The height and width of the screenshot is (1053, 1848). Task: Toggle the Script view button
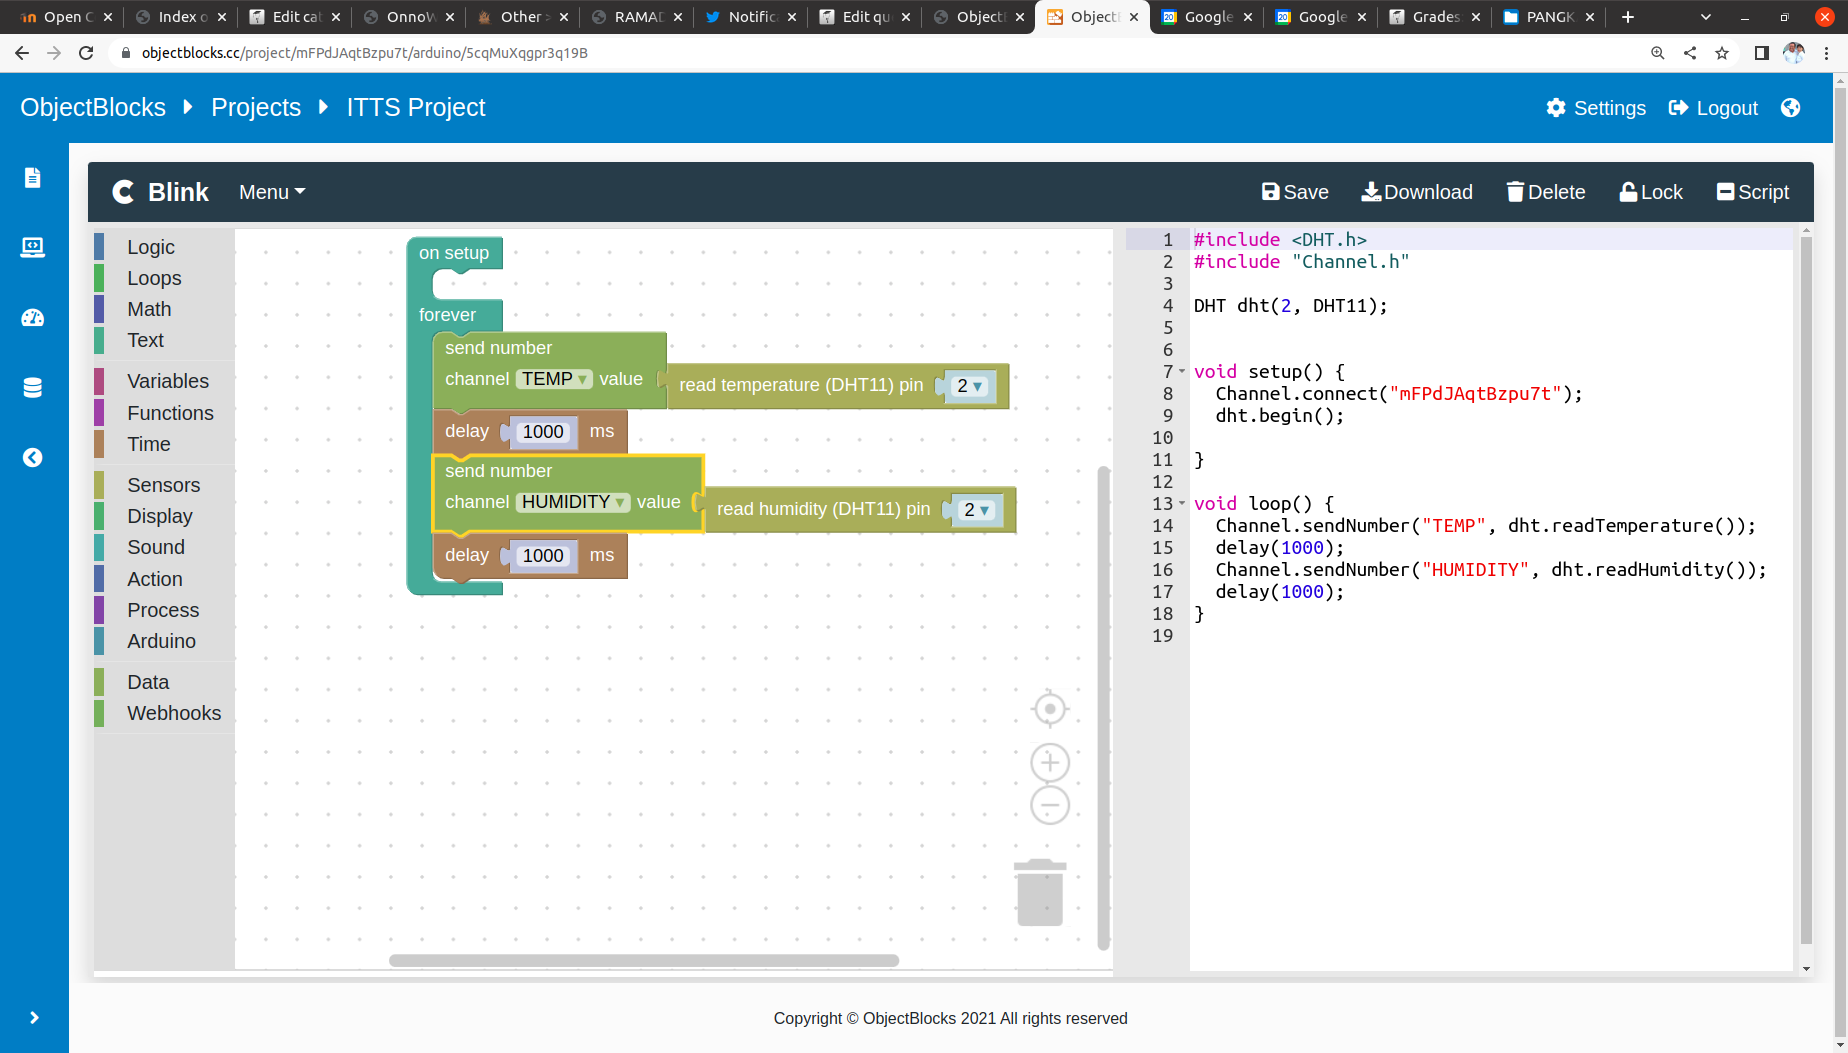pos(1753,192)
